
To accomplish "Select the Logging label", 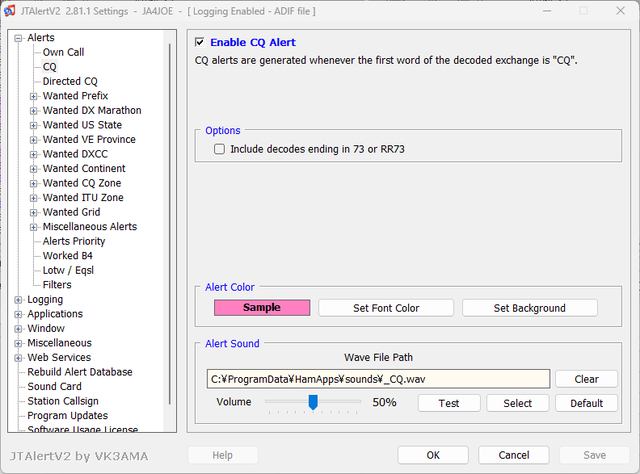I will tap(45, 299).
